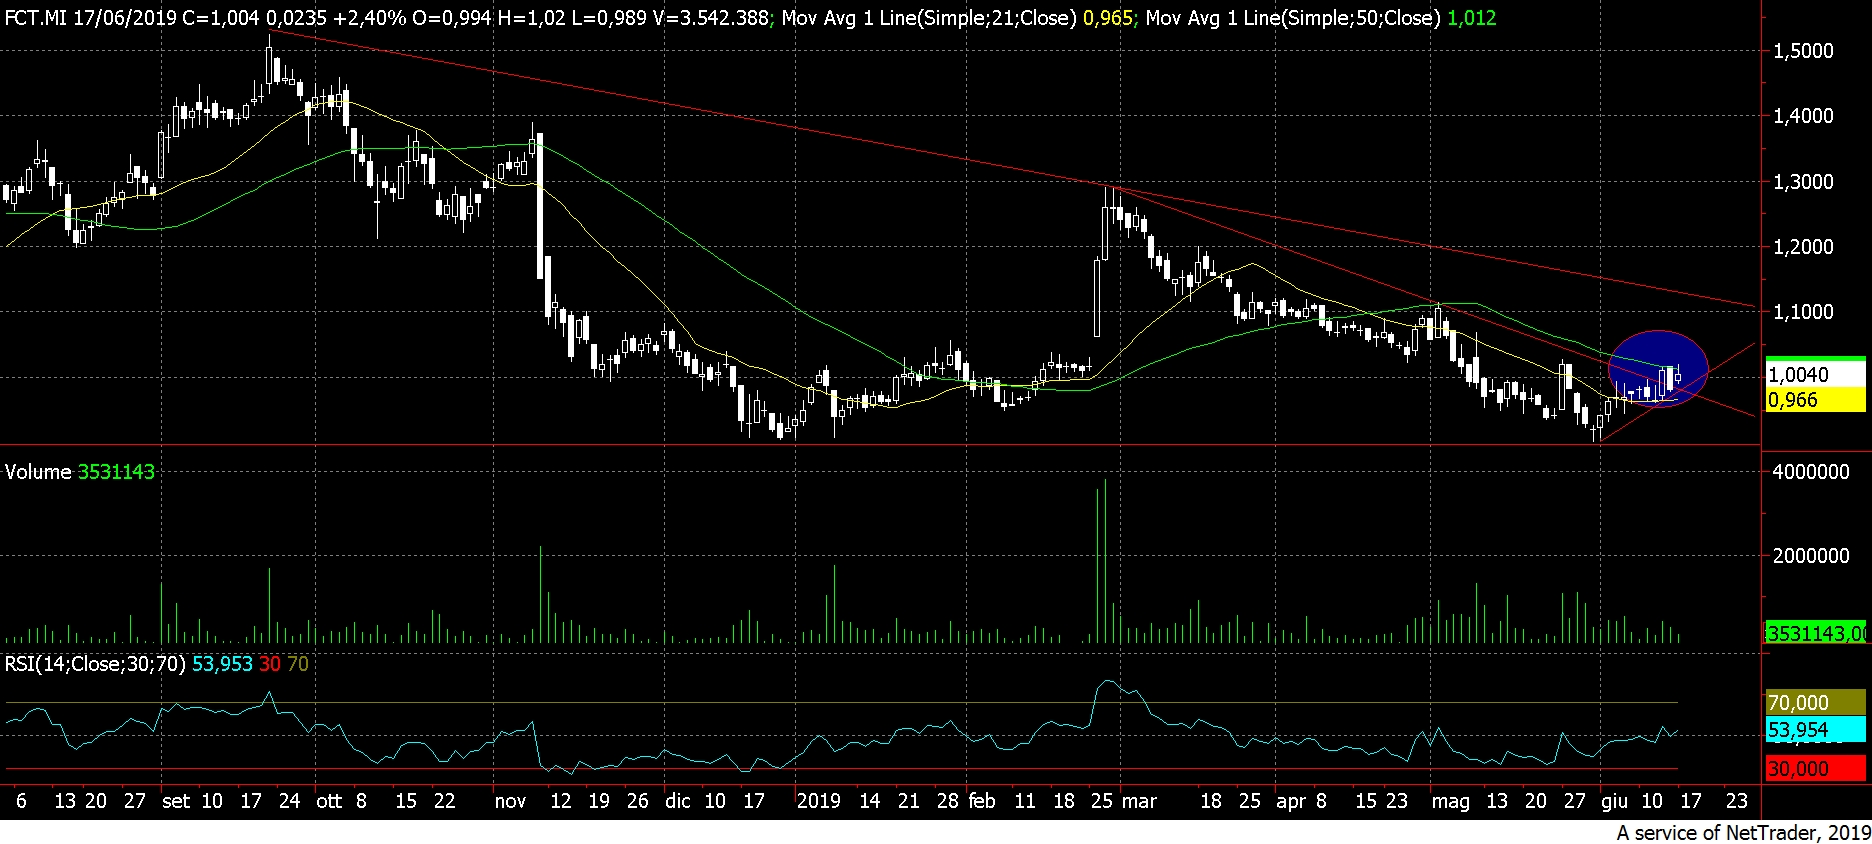This screenshot has height=844, width=1872.
Task: Click the 'nov' month label on time axis
Action: (510, 801)
